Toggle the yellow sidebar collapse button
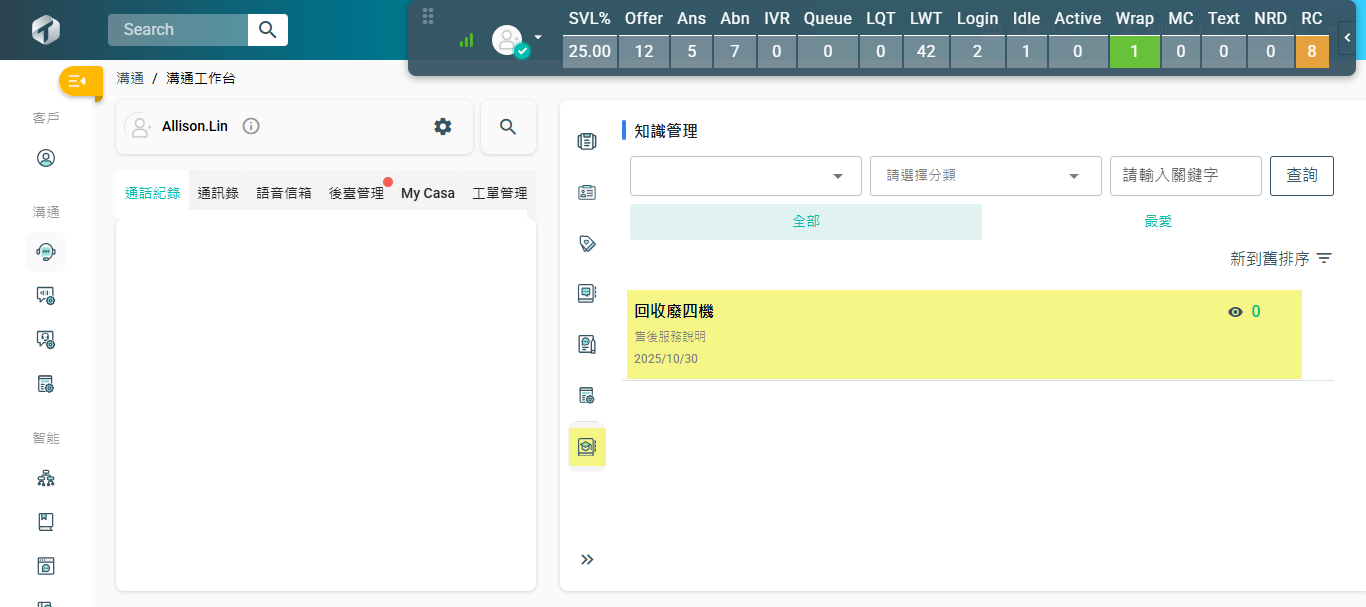 [80, 81]
